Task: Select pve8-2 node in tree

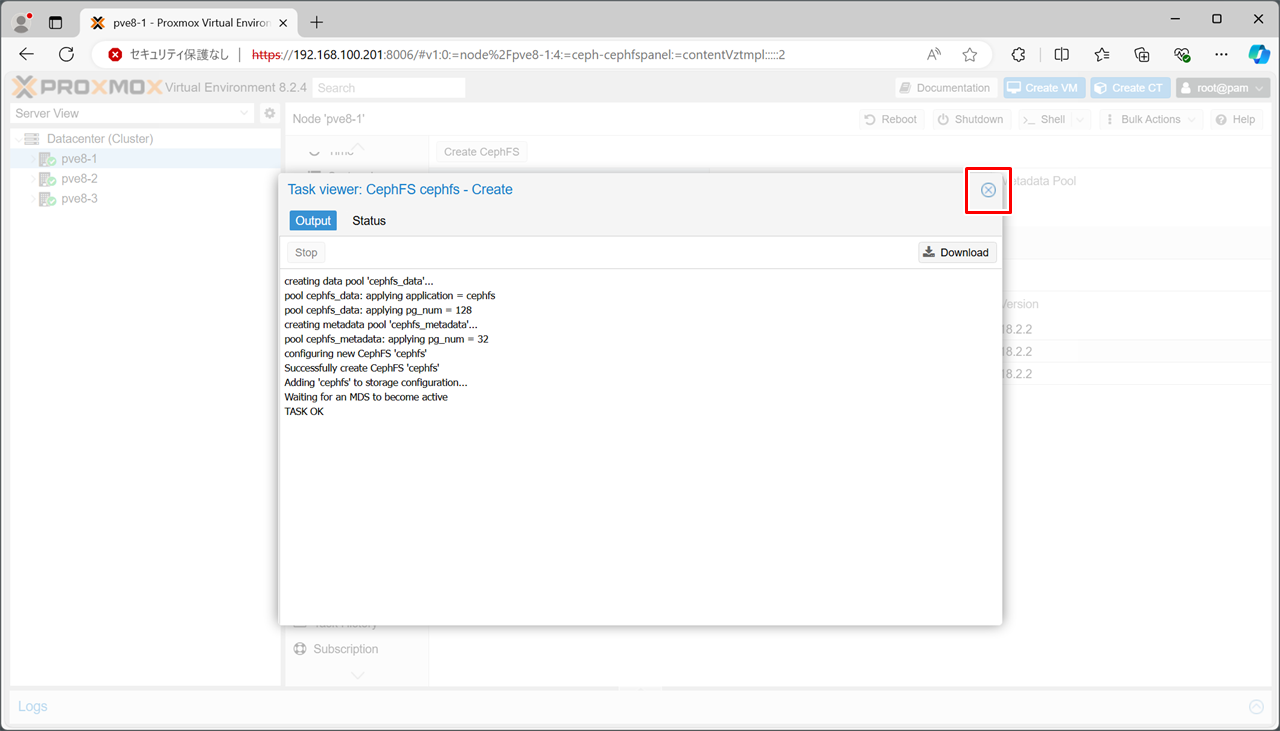Action: tap(79, 179)
